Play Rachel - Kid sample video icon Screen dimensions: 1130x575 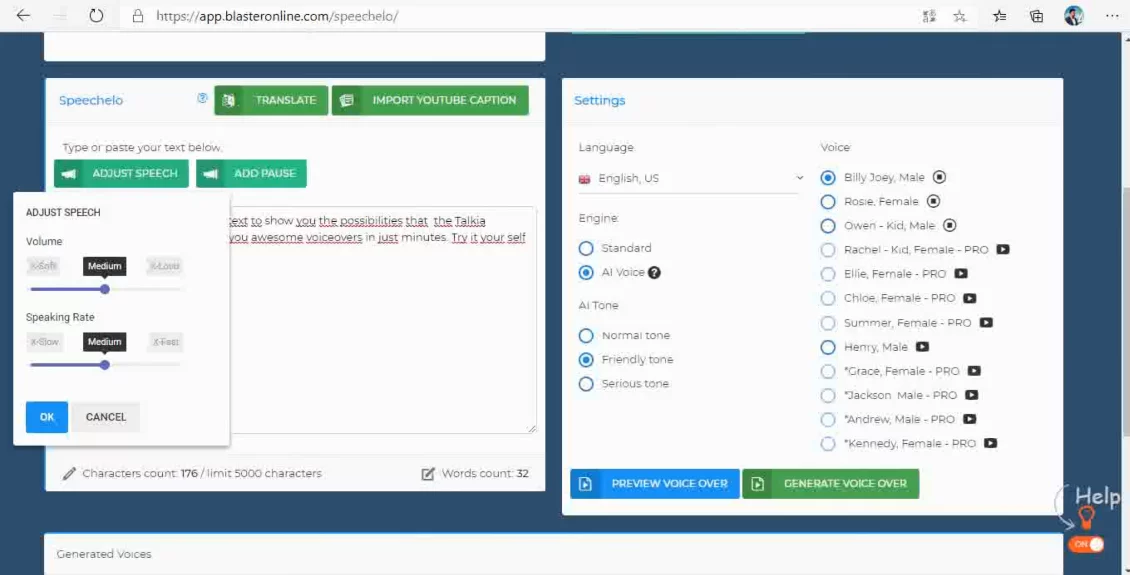(1002, 249)
